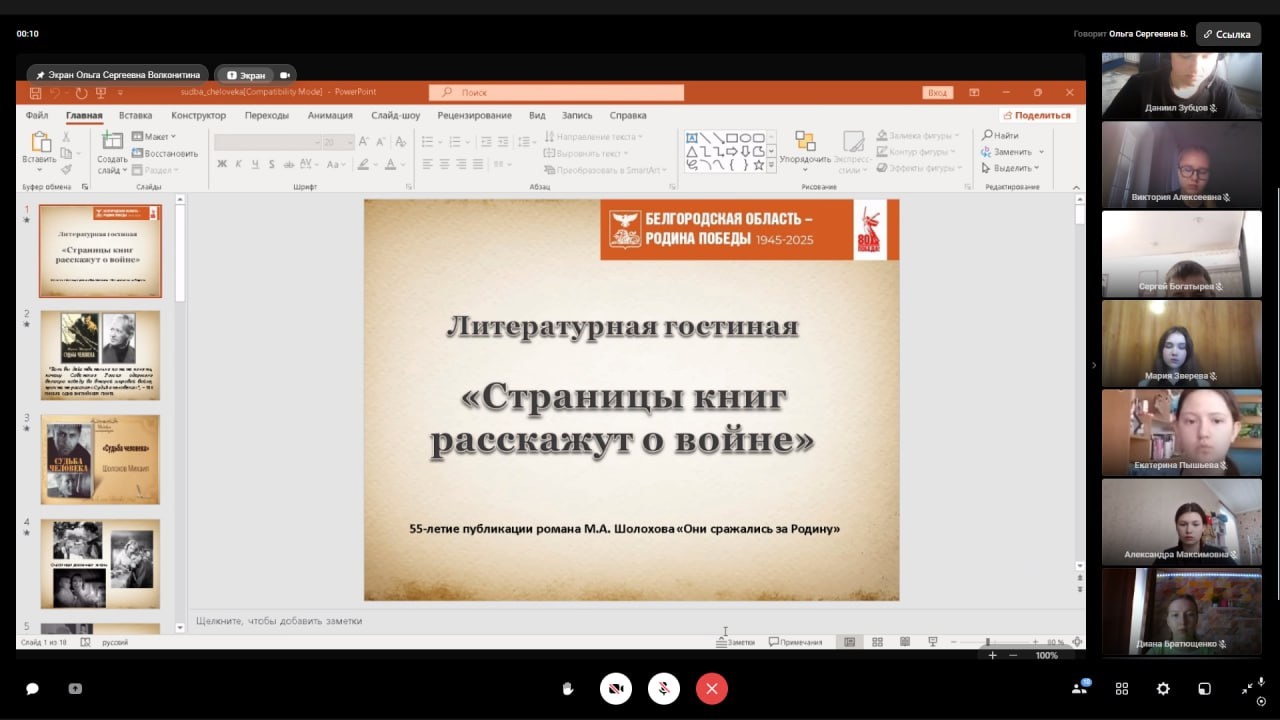Click the Redo icon in quick access toolbar
Image resolution: width=1280 pixels, height=720 pixels.
(80, 93)
